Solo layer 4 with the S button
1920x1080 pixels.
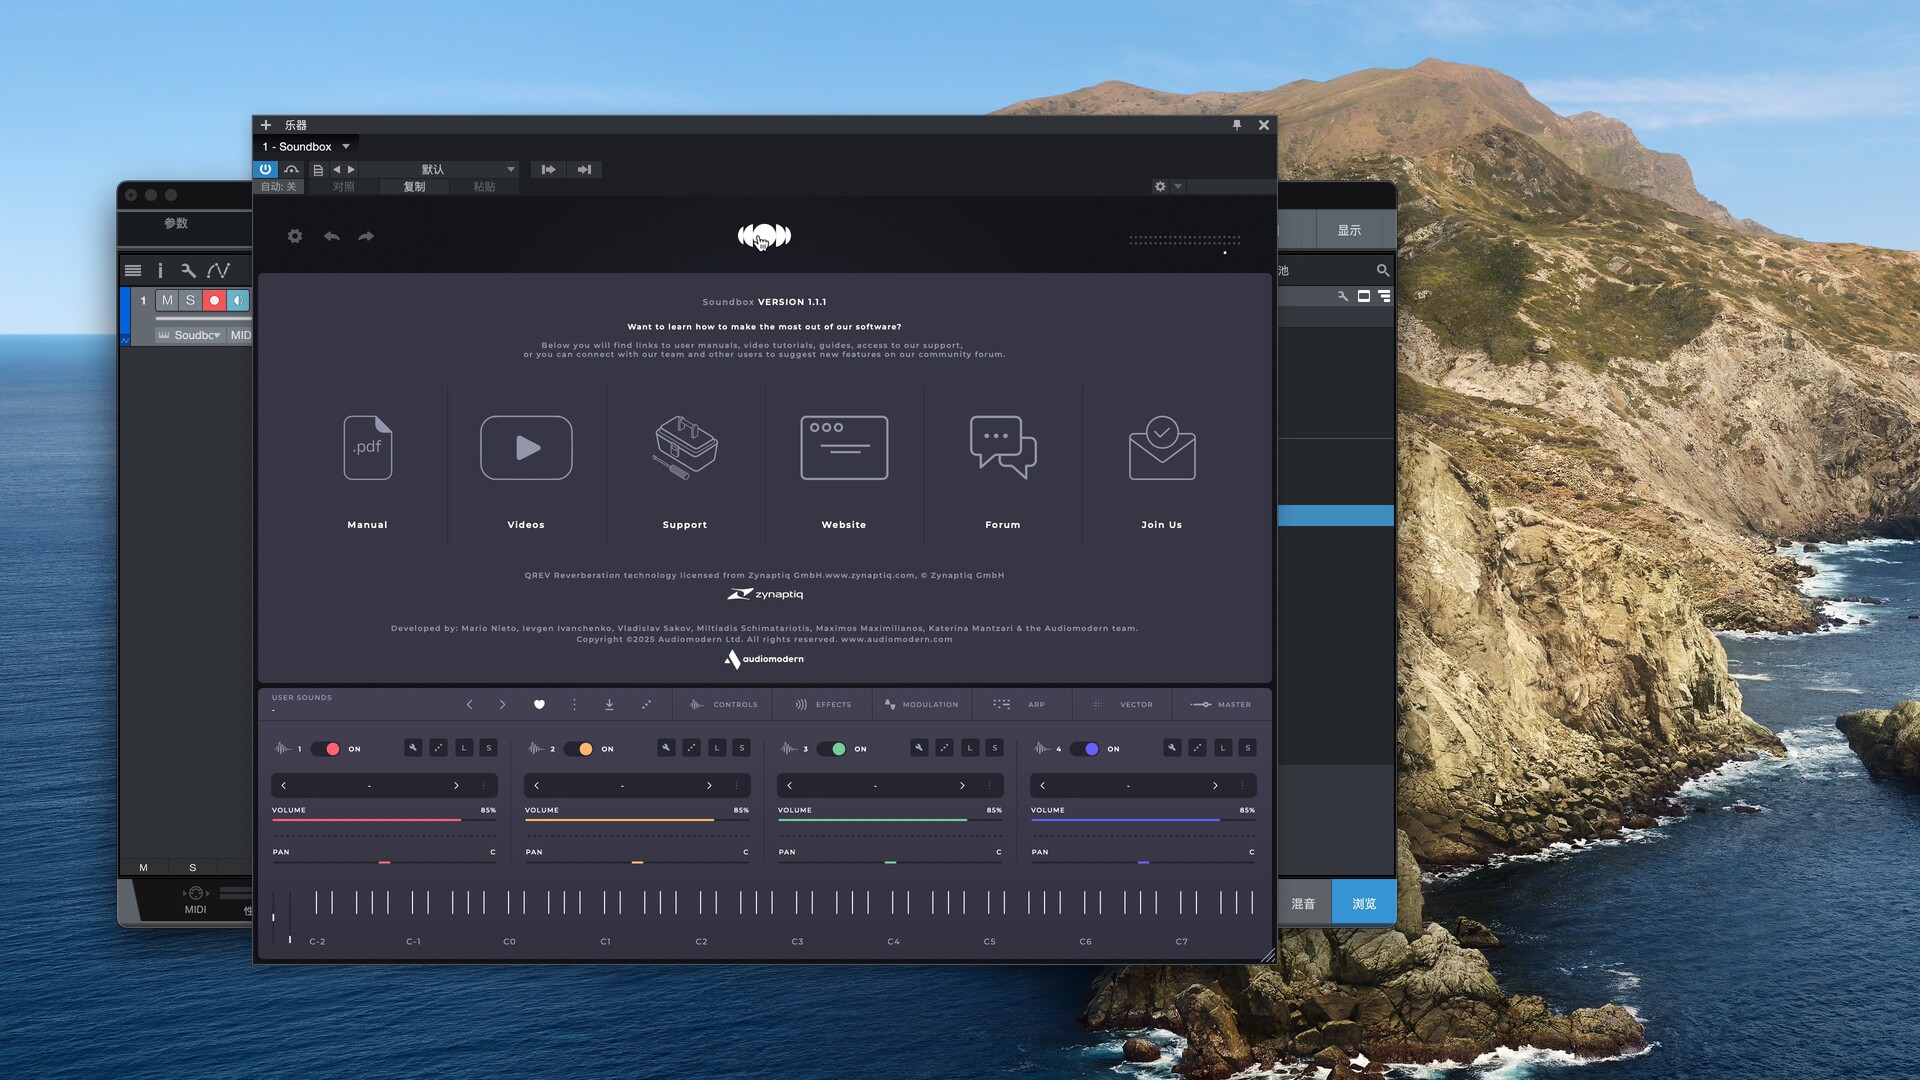[1248, 748]
